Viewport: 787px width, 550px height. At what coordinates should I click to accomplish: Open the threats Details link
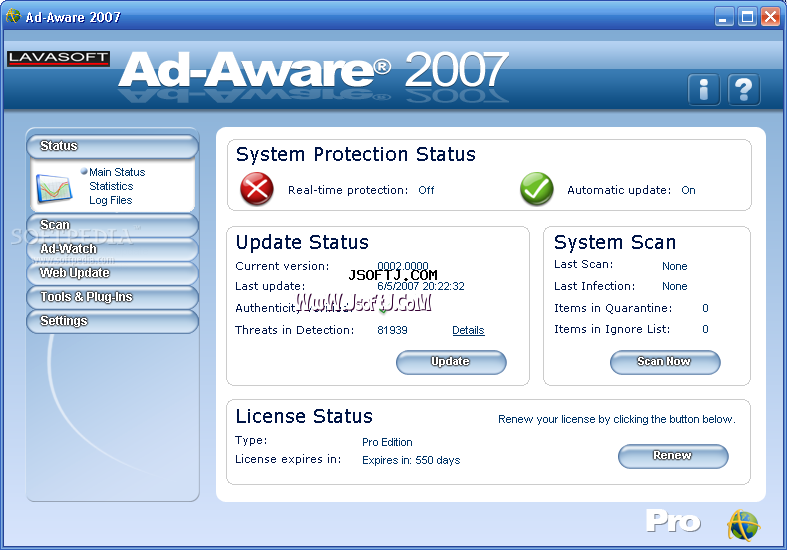(468, 330)
